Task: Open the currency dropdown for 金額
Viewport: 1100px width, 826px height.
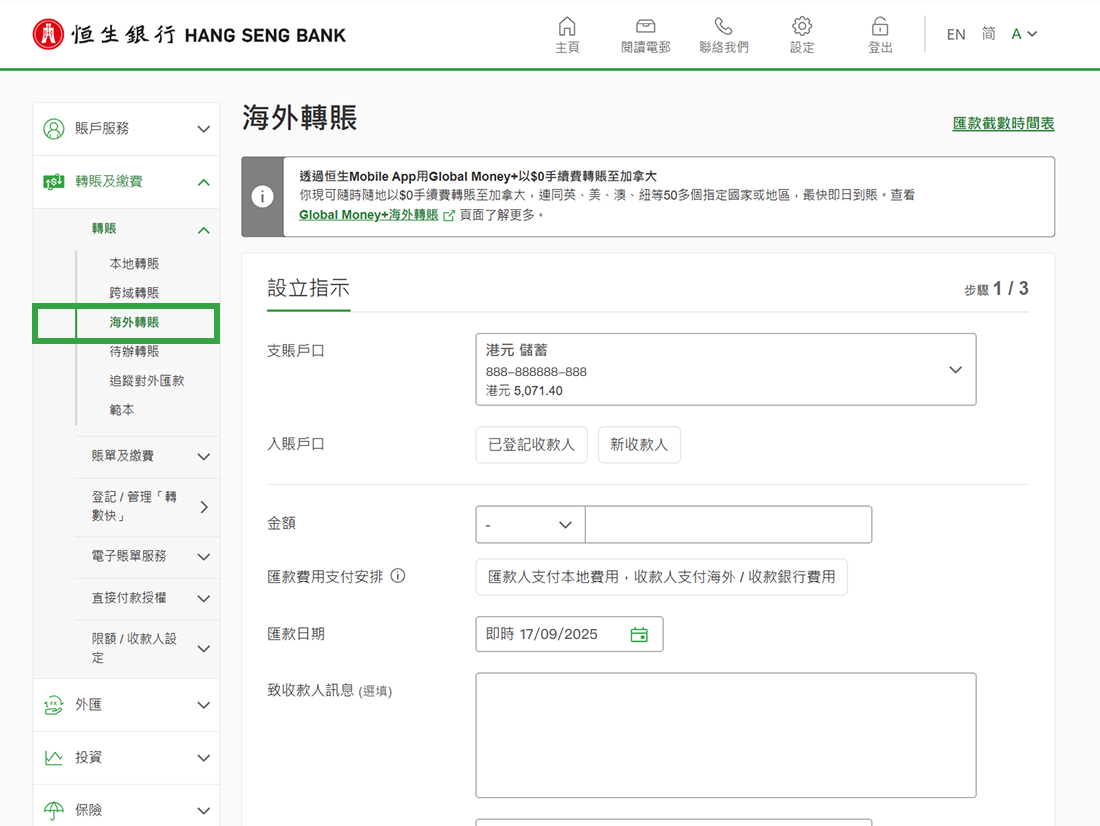Action: pyautogui.click(x=530, y=525)
